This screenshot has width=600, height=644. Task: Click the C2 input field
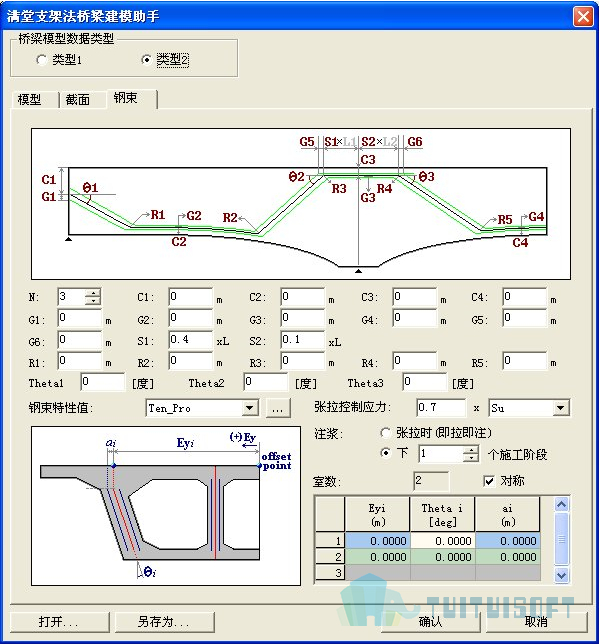(303, 297)
